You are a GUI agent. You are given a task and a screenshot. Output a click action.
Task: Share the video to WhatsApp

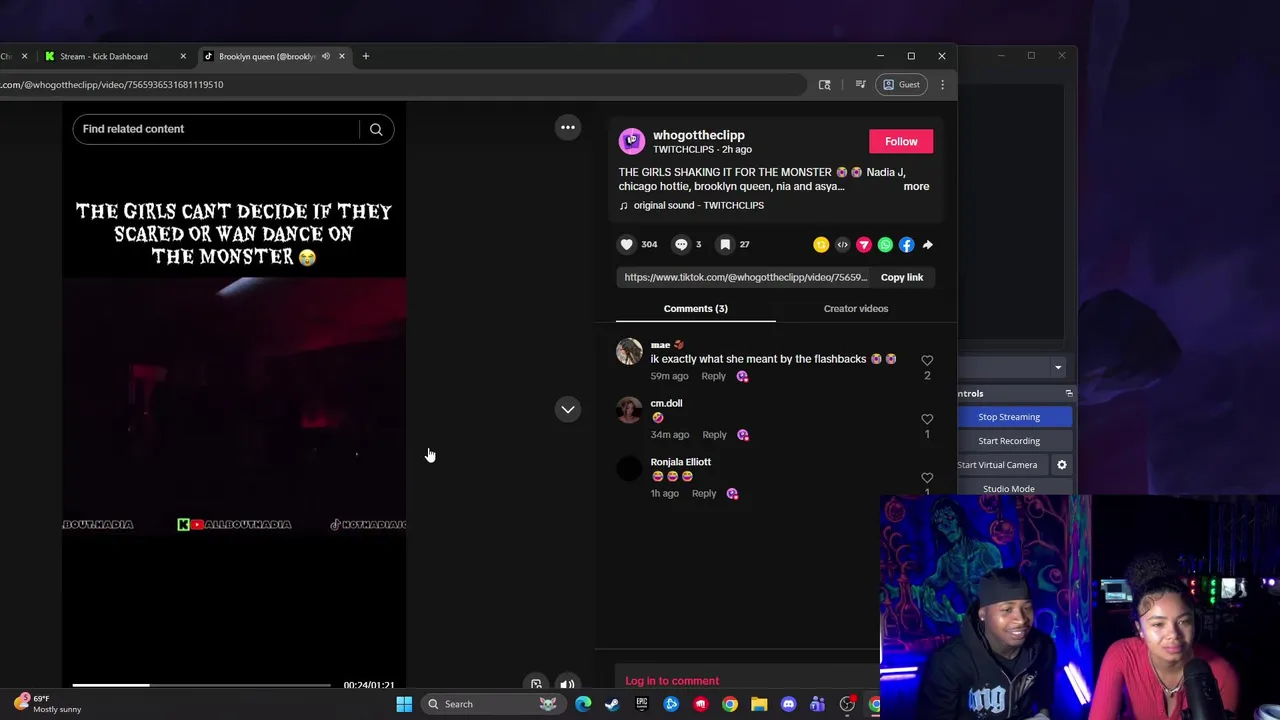coord(885,244)
